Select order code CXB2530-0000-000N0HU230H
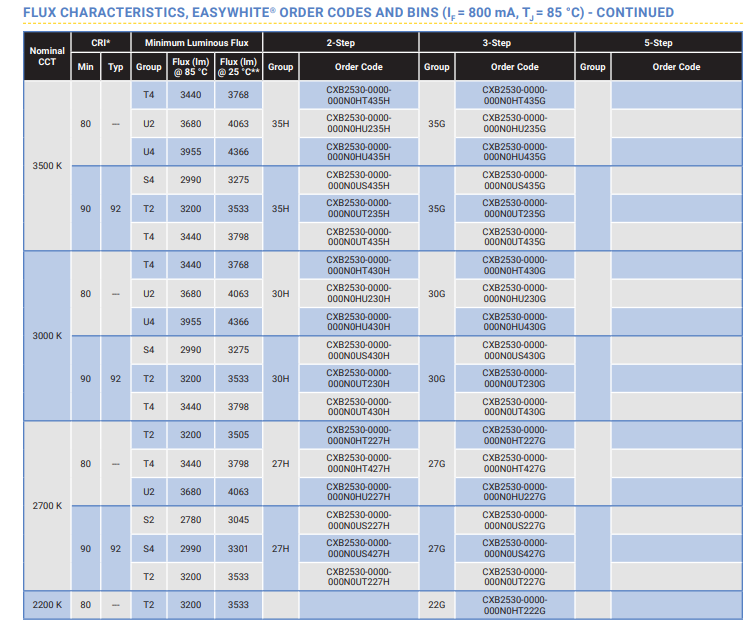The height and width of the screenshot is (640, 756). (x=359, y=293)
